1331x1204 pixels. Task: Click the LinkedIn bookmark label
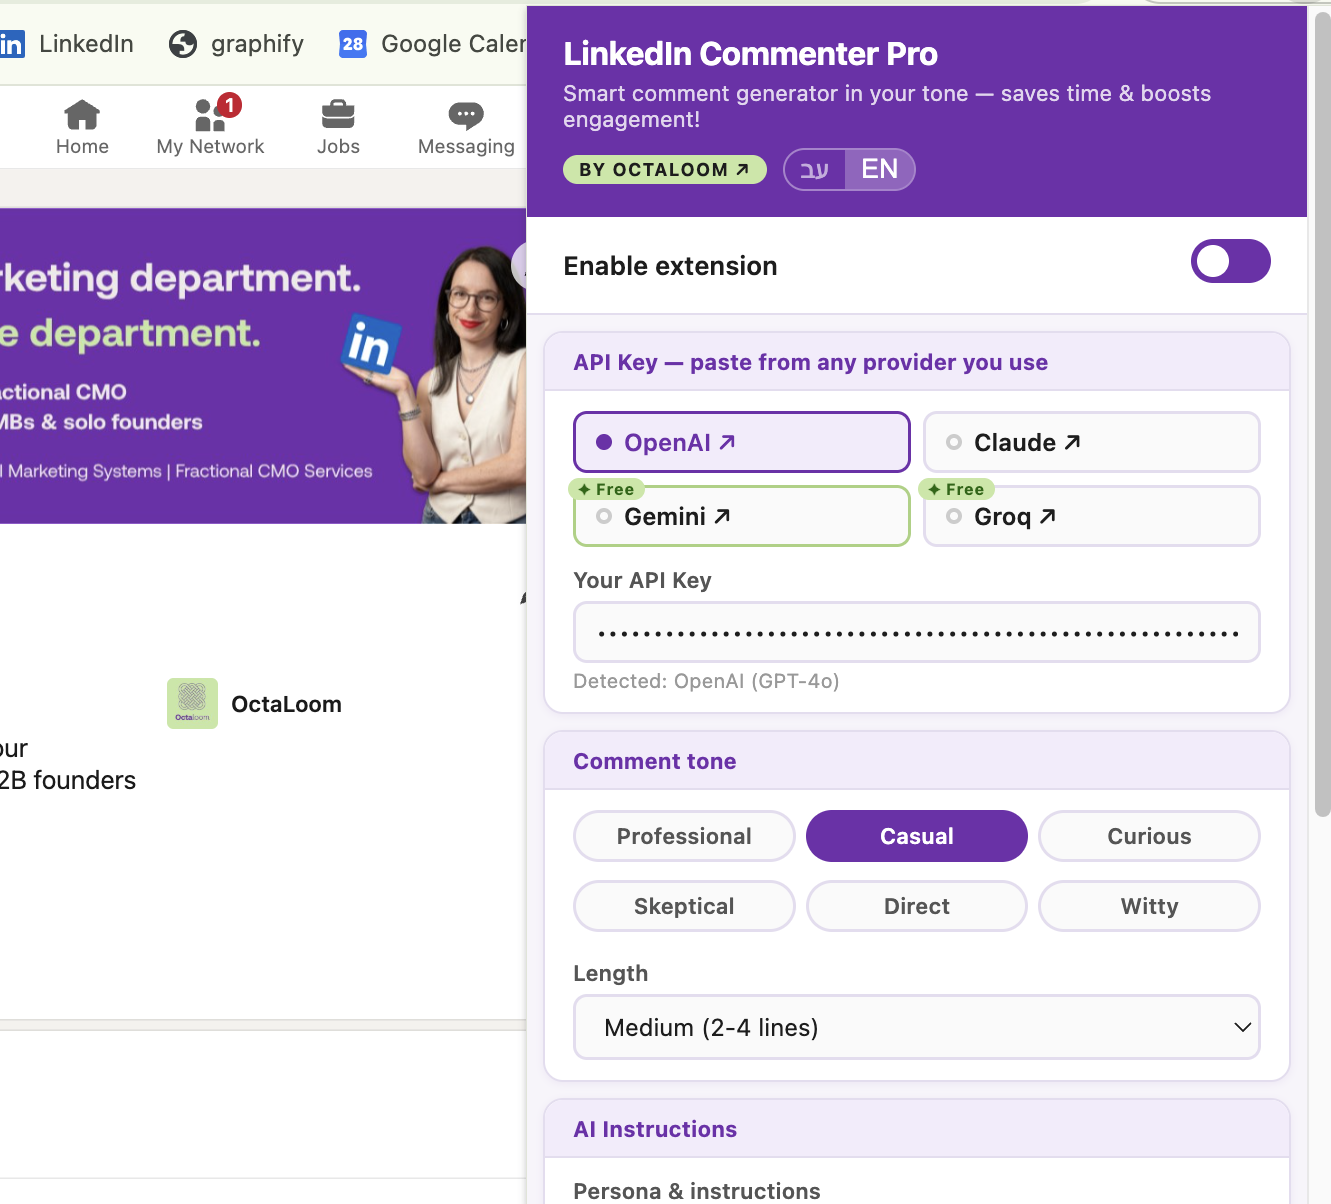86,44
